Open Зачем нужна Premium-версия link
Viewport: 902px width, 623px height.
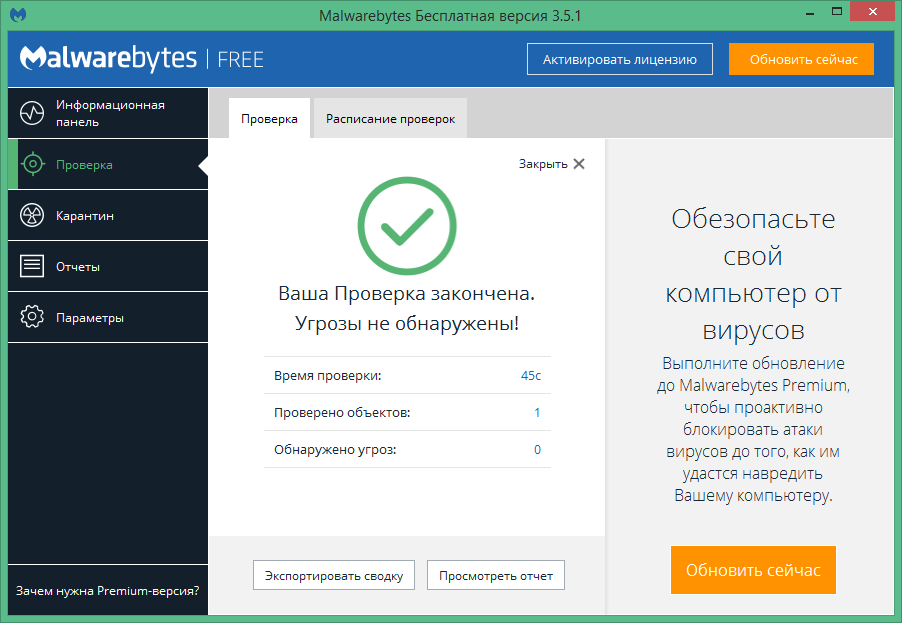coord(108,591)
